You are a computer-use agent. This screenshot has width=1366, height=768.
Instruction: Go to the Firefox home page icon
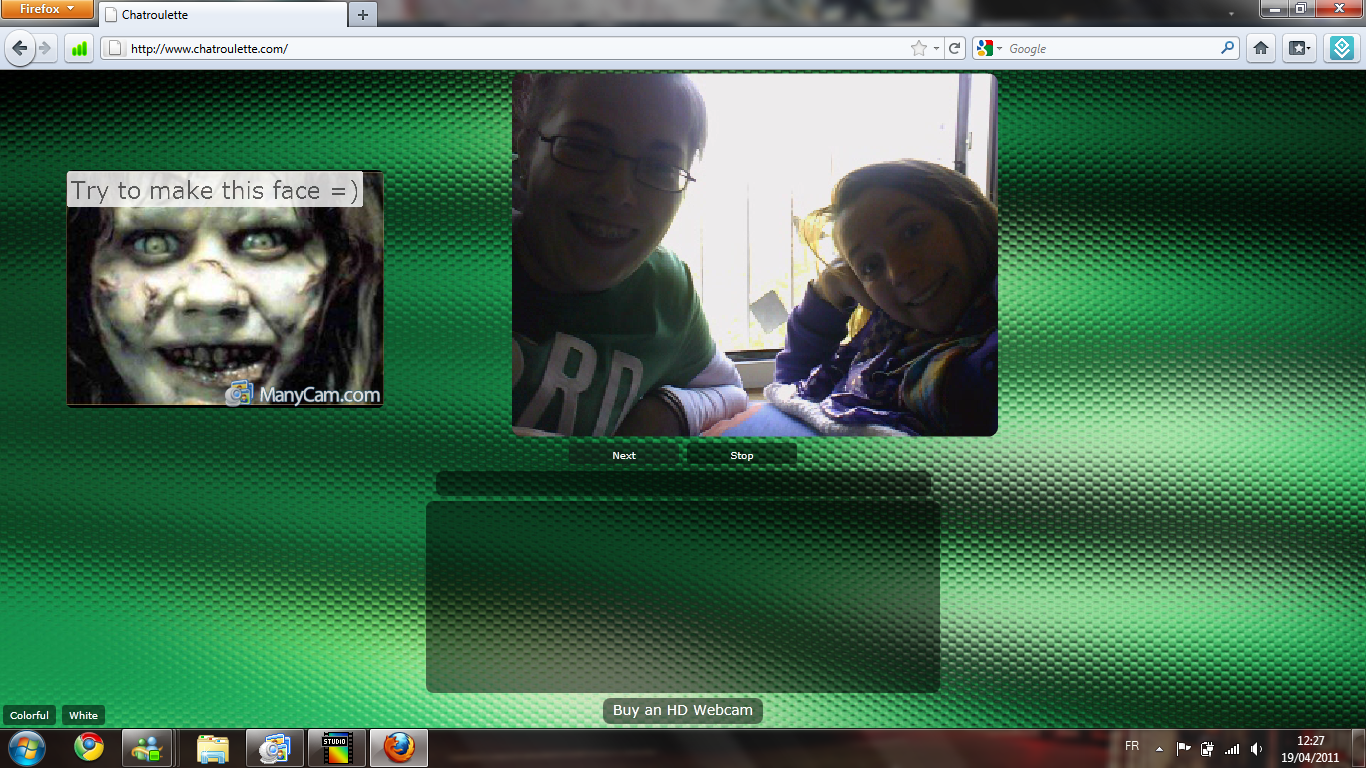point(1261,48)
